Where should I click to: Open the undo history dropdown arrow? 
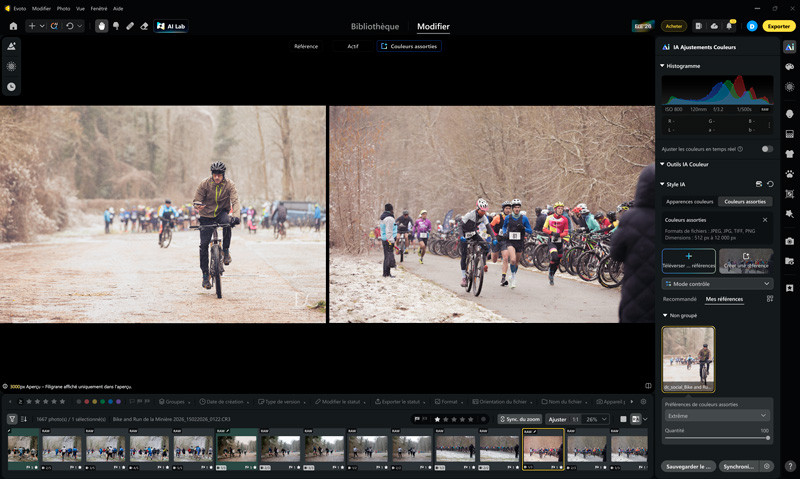80,26
